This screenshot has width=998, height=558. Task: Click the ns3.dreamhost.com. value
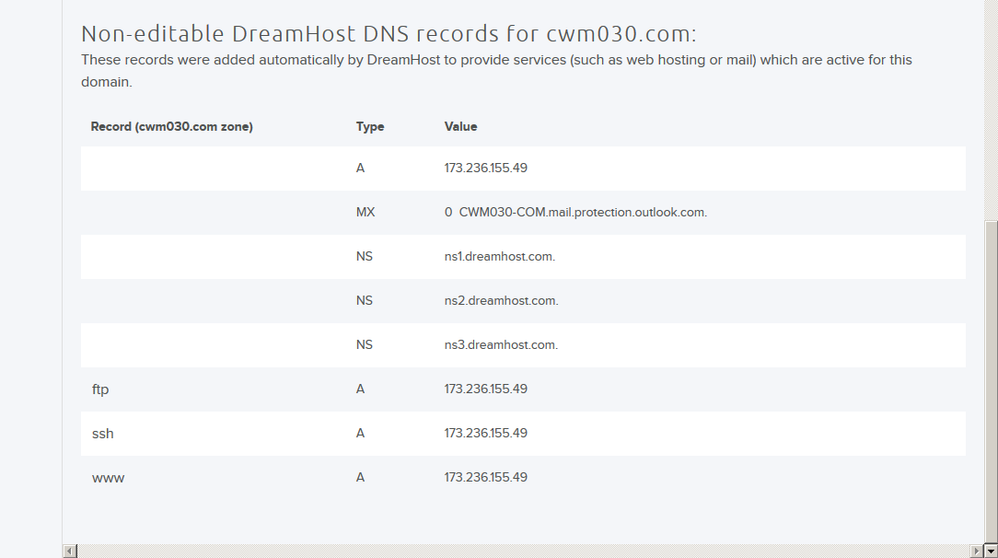(x=501, y=345)
